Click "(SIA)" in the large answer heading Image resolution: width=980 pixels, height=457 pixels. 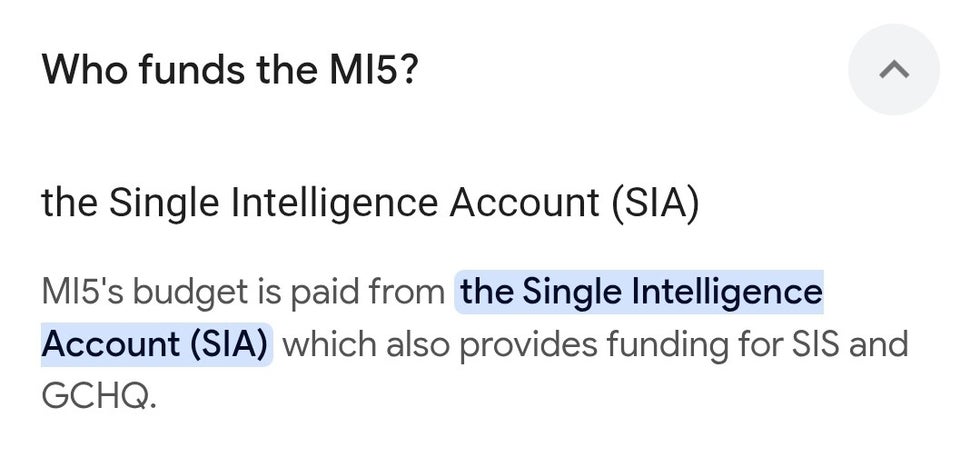tap(654, 203)
